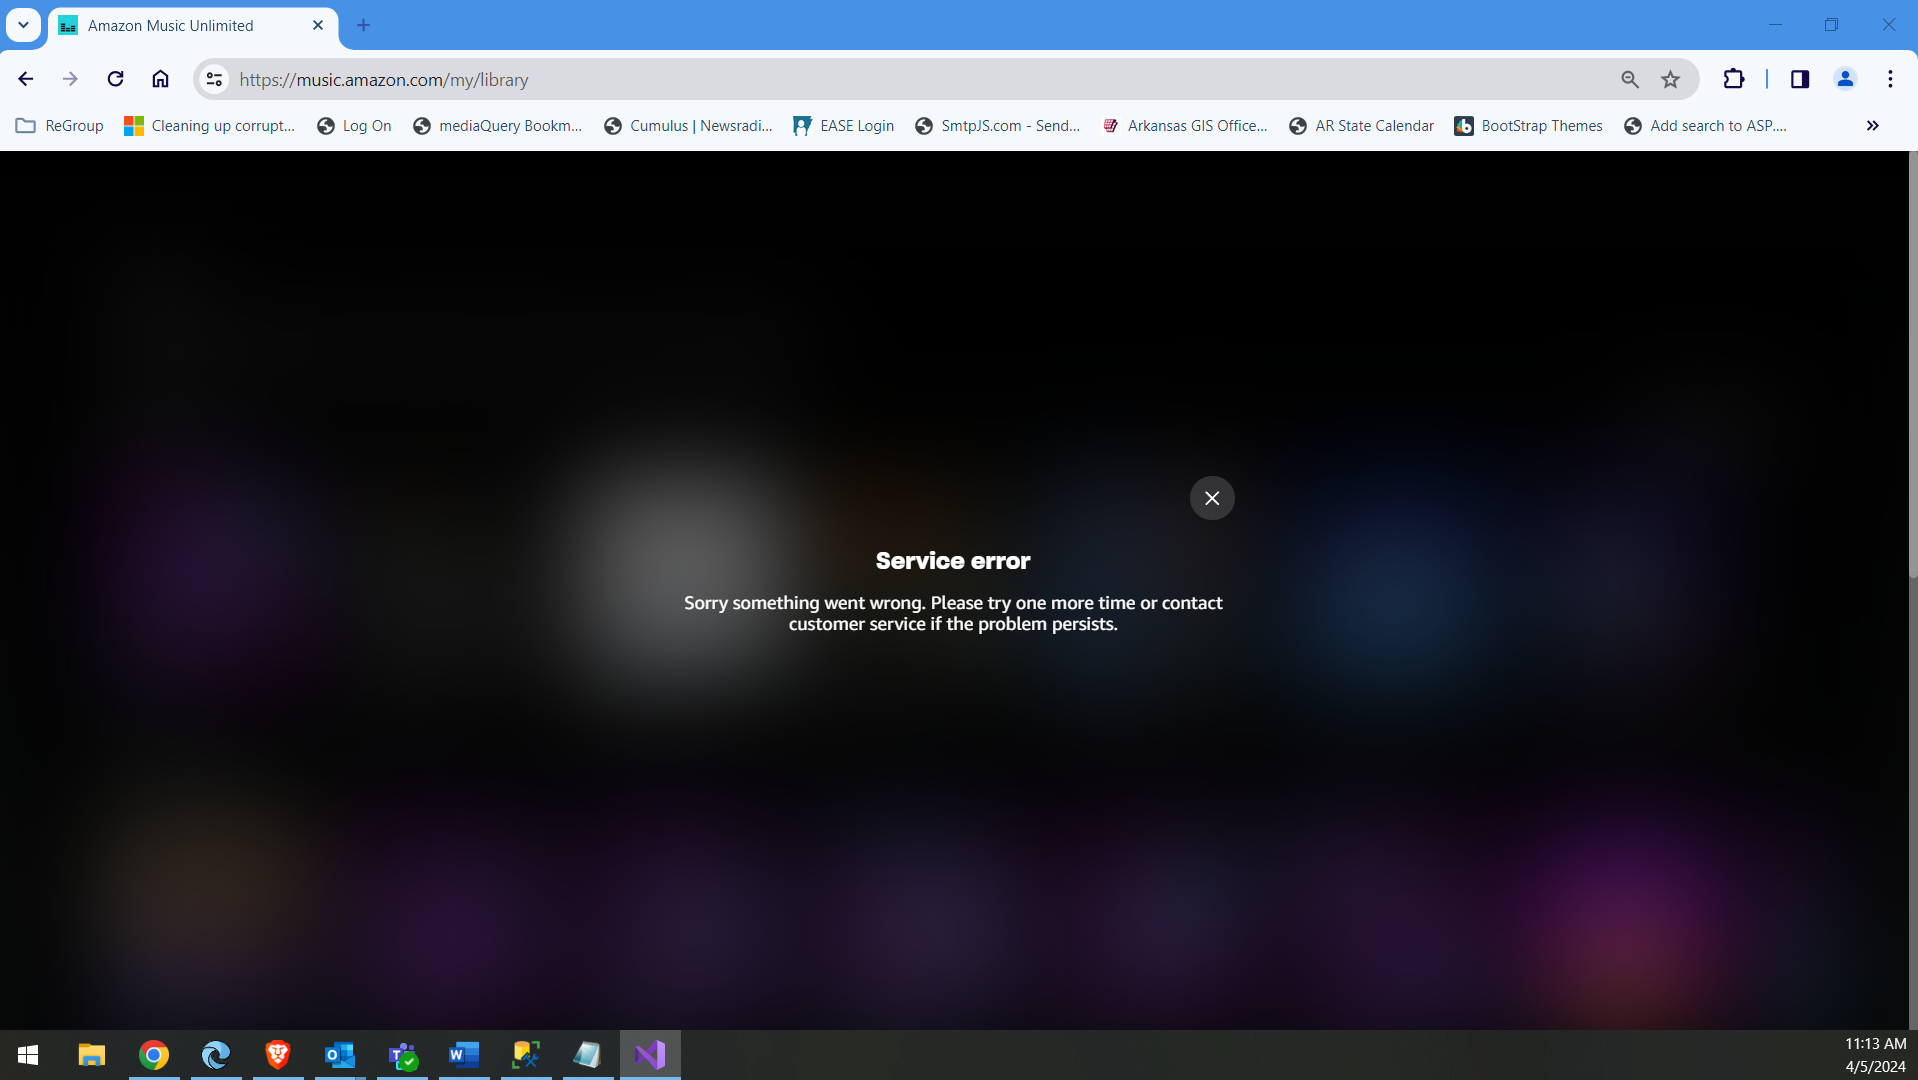Screen dimensions: 1918x1080
Task: View site information icon in address bar
Action: pyautogui.click(x=214, y=79)
